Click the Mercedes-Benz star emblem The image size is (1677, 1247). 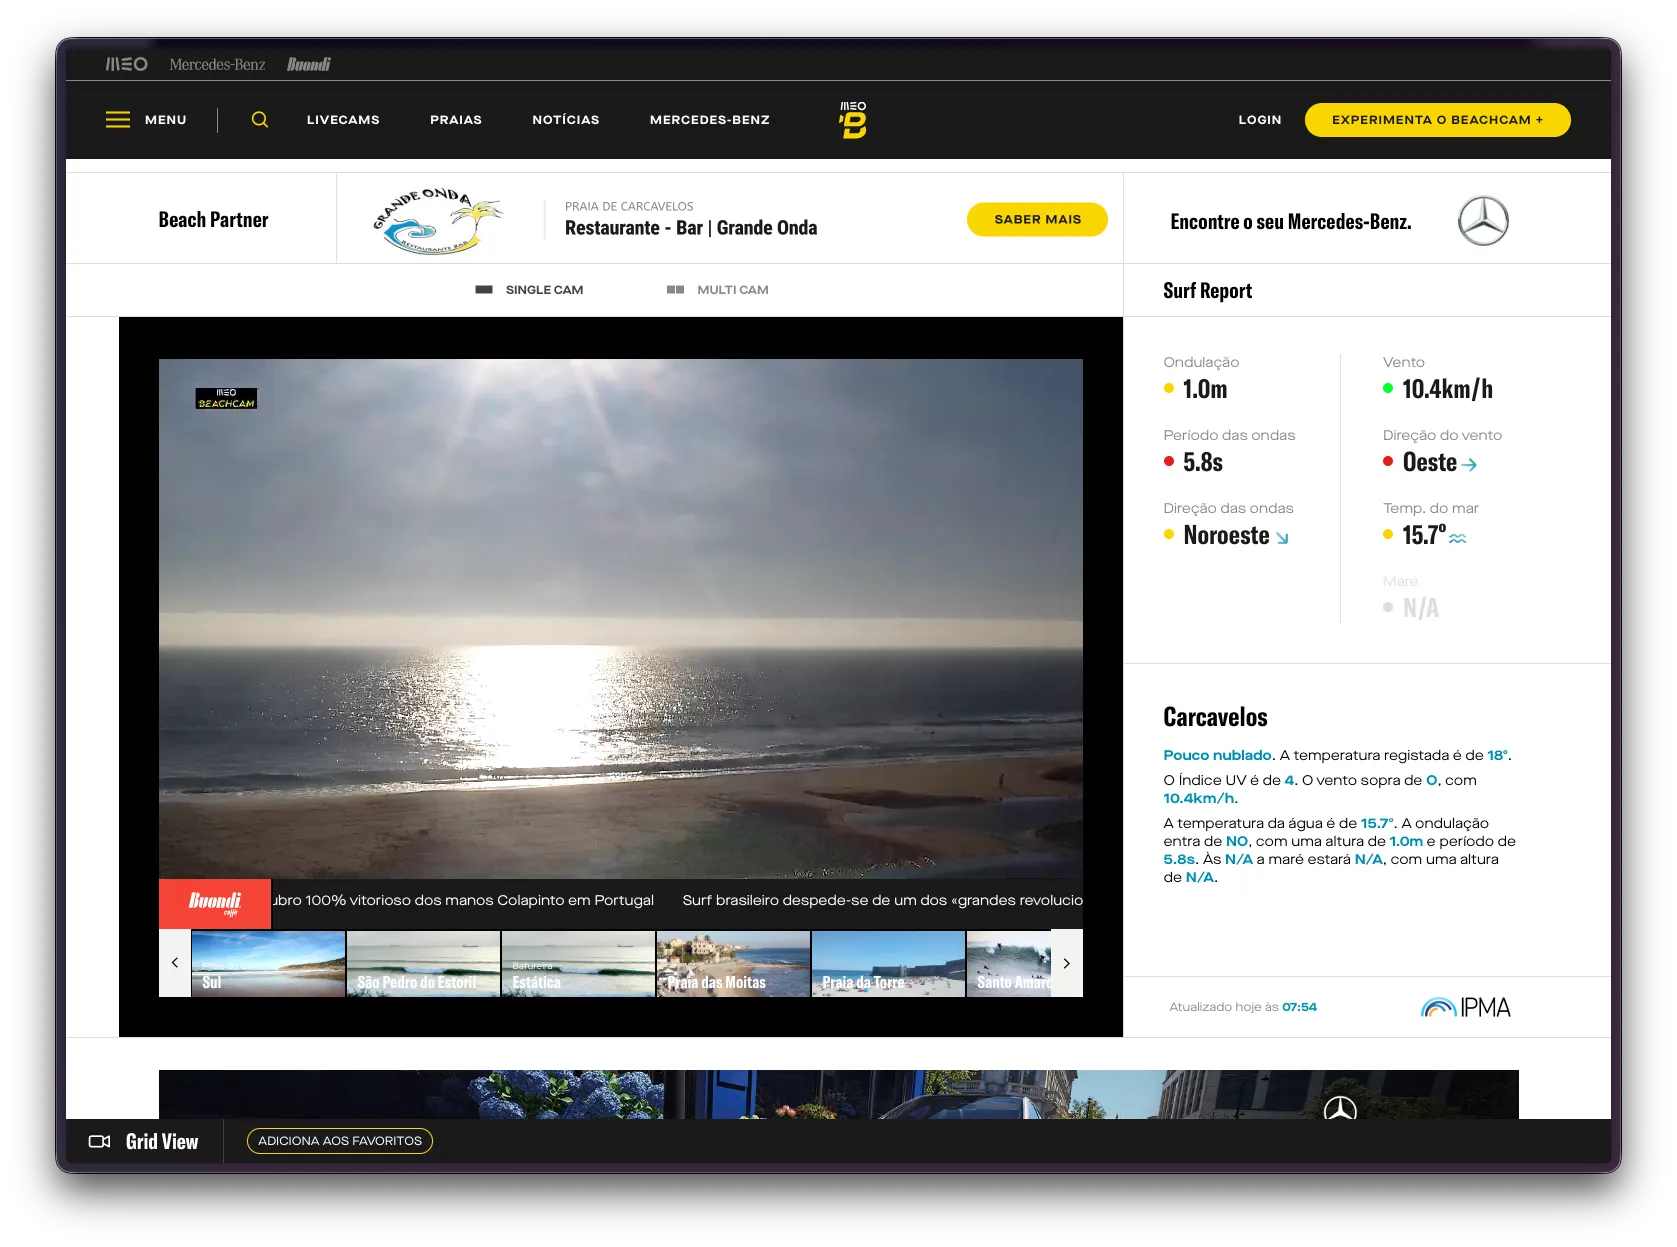pyautogui.click(x=1483, y=221)
